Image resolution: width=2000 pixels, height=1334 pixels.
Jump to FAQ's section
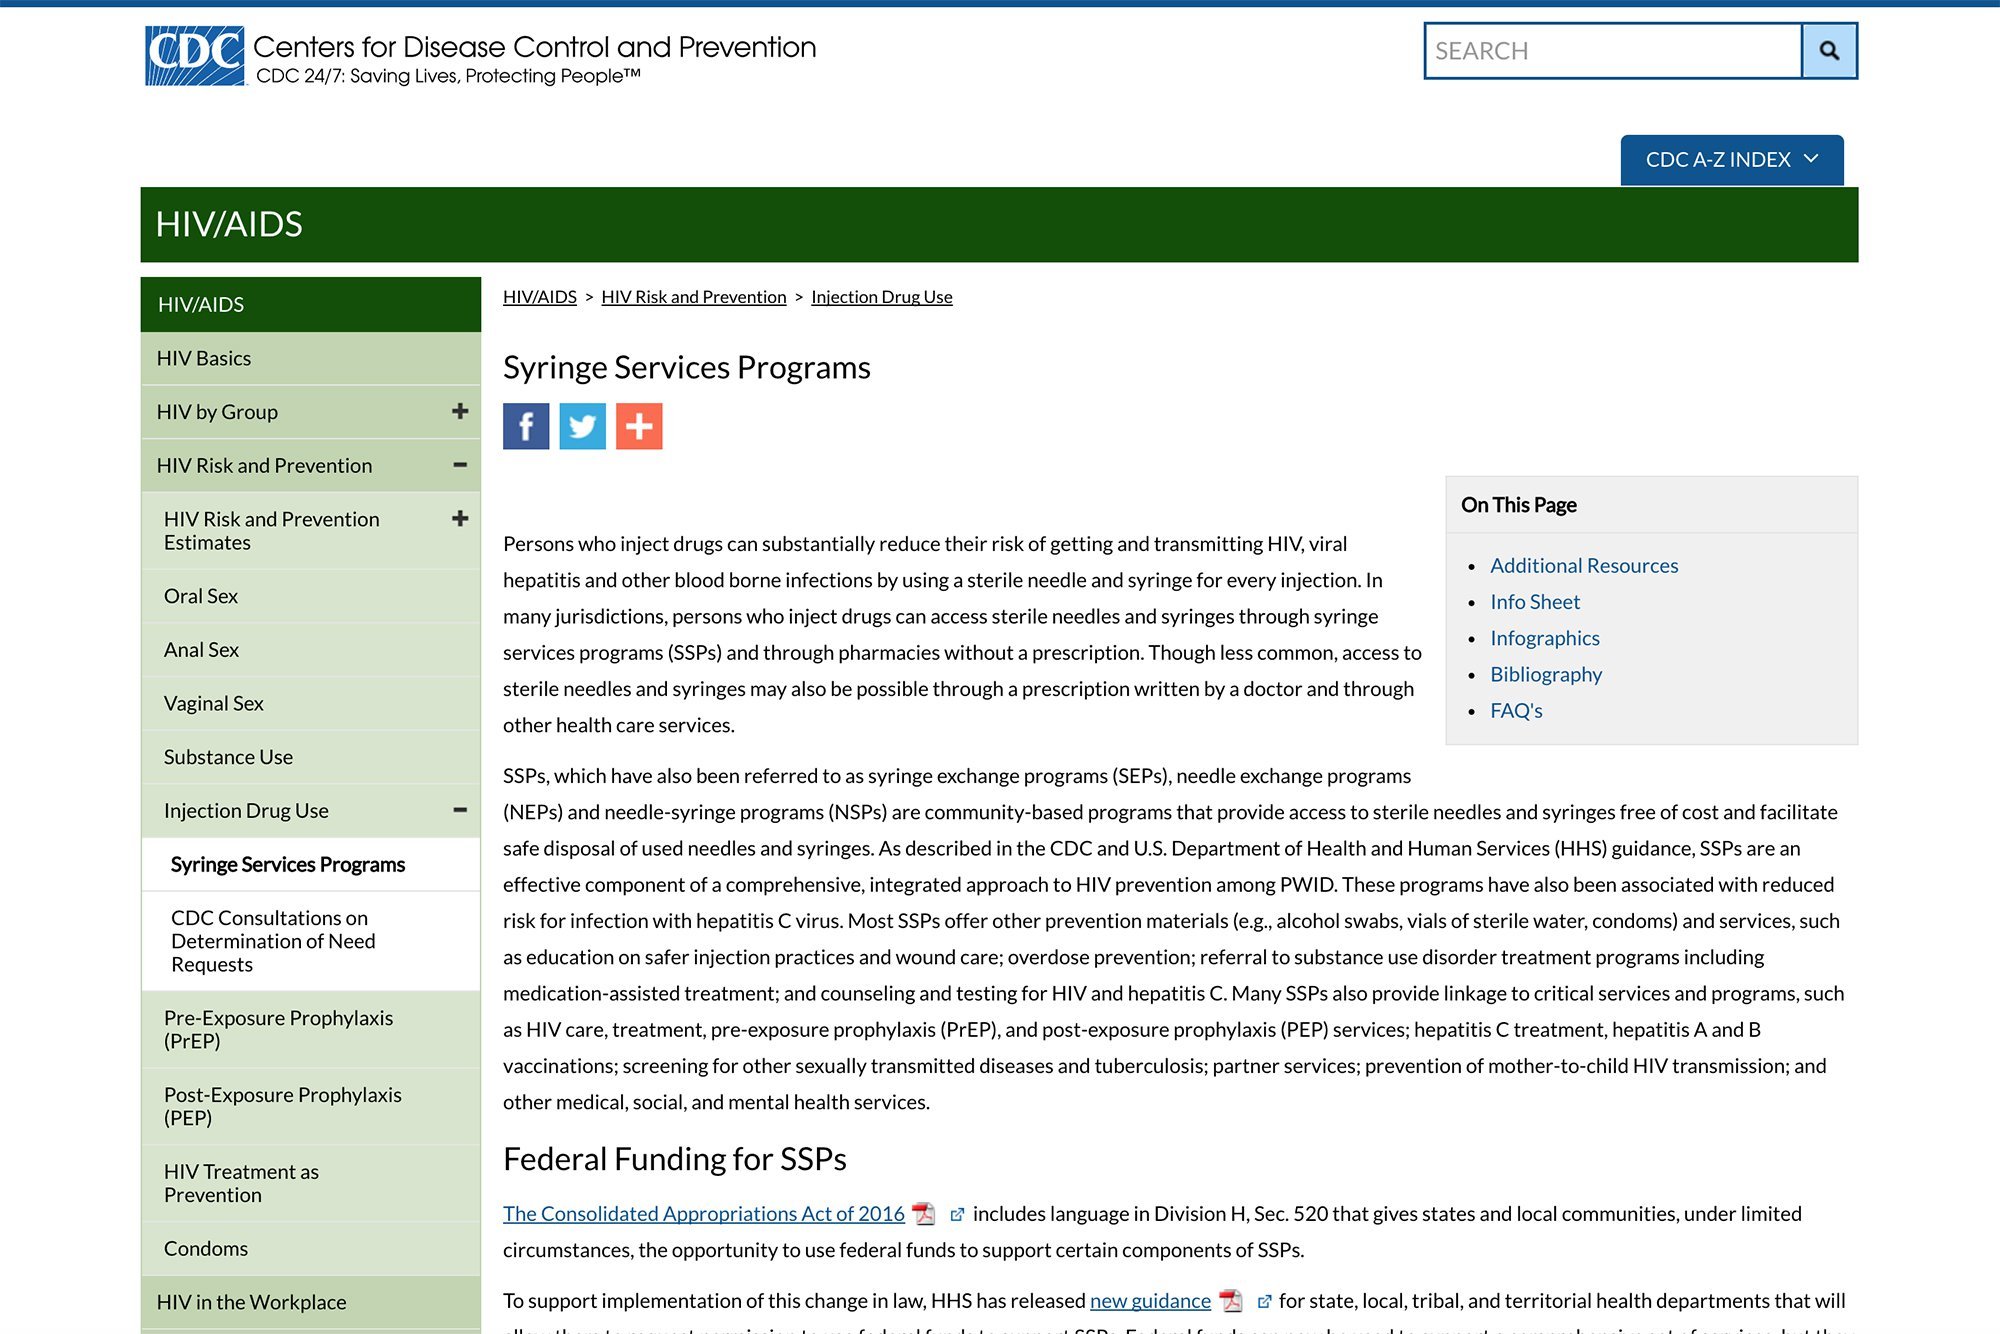tap(1516, 711)
